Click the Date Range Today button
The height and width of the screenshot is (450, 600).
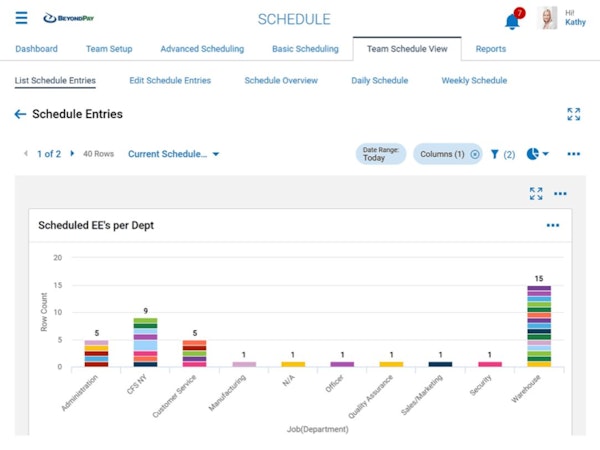[x=380, y=154]
